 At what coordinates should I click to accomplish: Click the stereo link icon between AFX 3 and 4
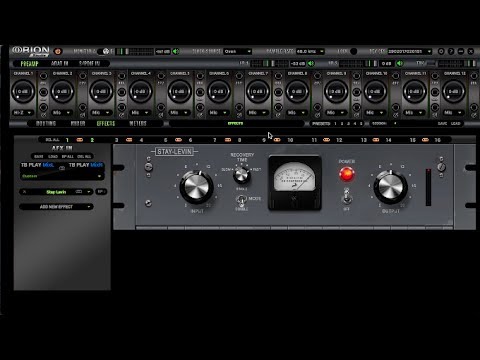[129, 140]
